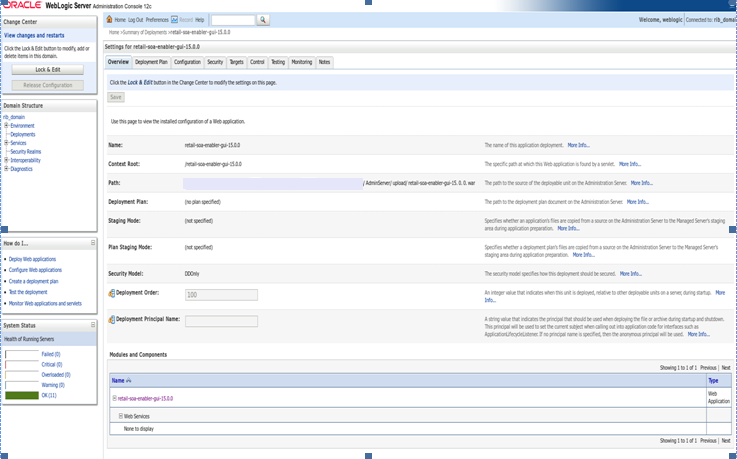Click the Save button
The width and height of the screenshot is (737, 459).
pyautogui.click(x=116, y=97)
